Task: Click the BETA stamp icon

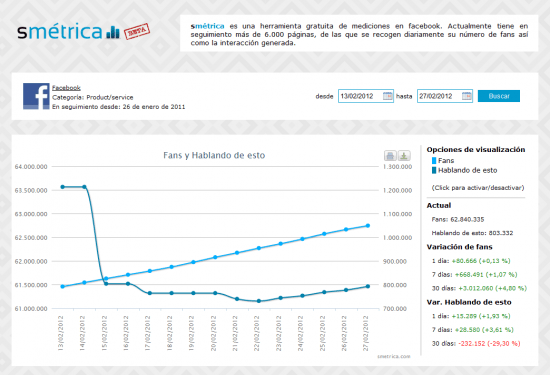Action: coord(137,31)
